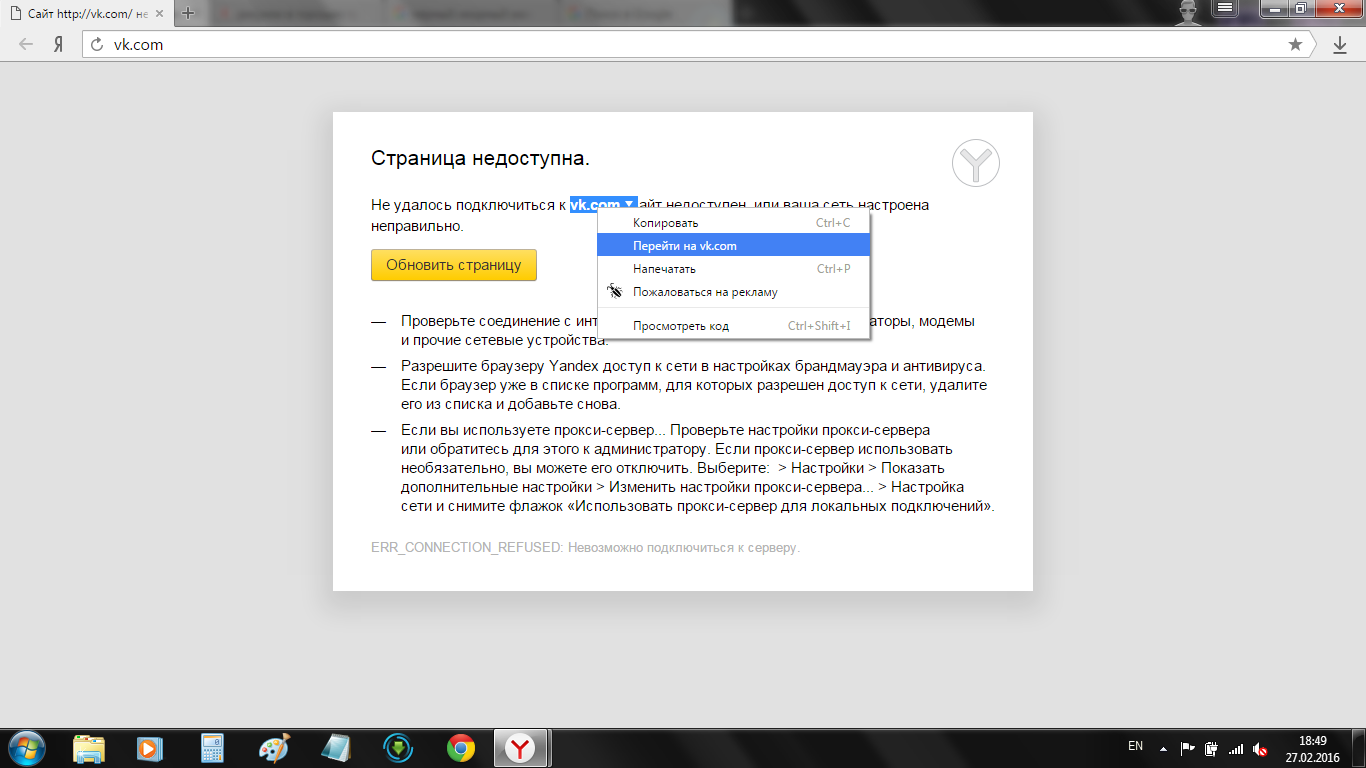Reload the page with the refresh icon
This screenshot has width=1366, height=768.
click(x=94, y=44)
